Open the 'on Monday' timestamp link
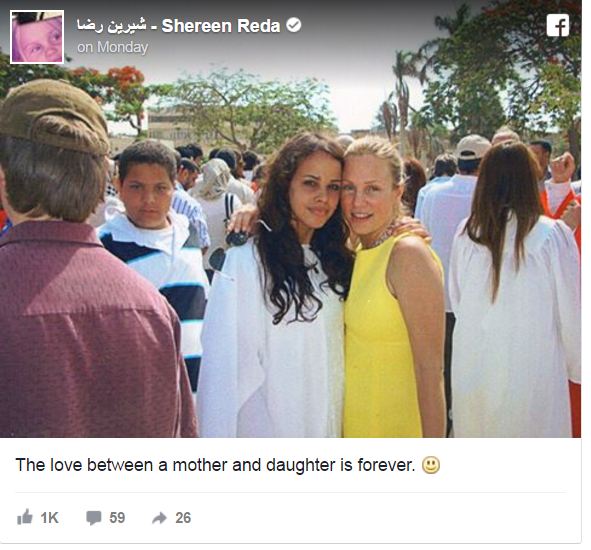The height and width of the screenshot is (550, 591). [112, 47]
